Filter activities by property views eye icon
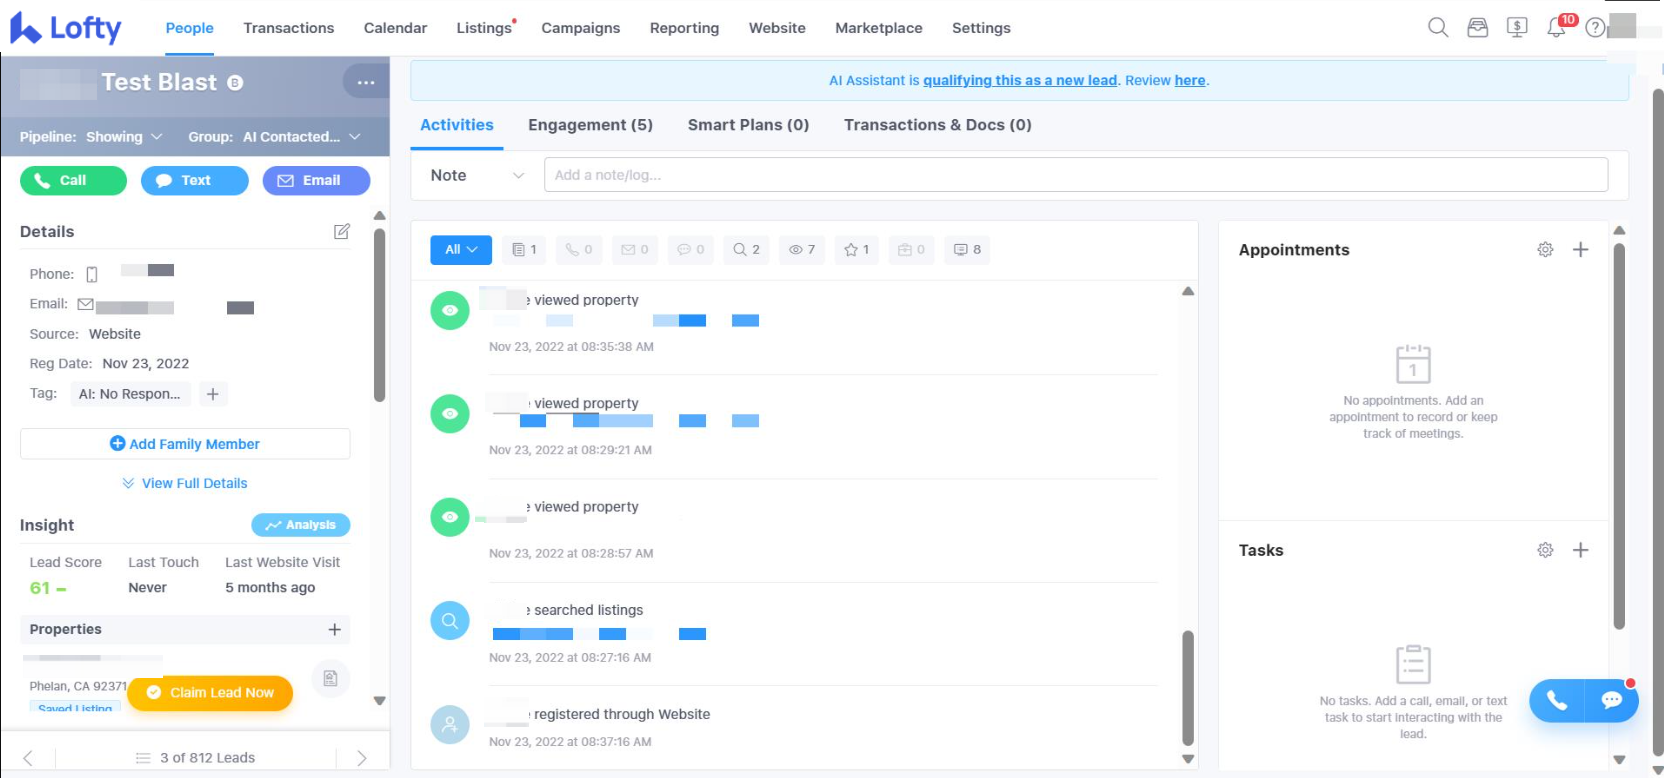 (x=801, y=250)
